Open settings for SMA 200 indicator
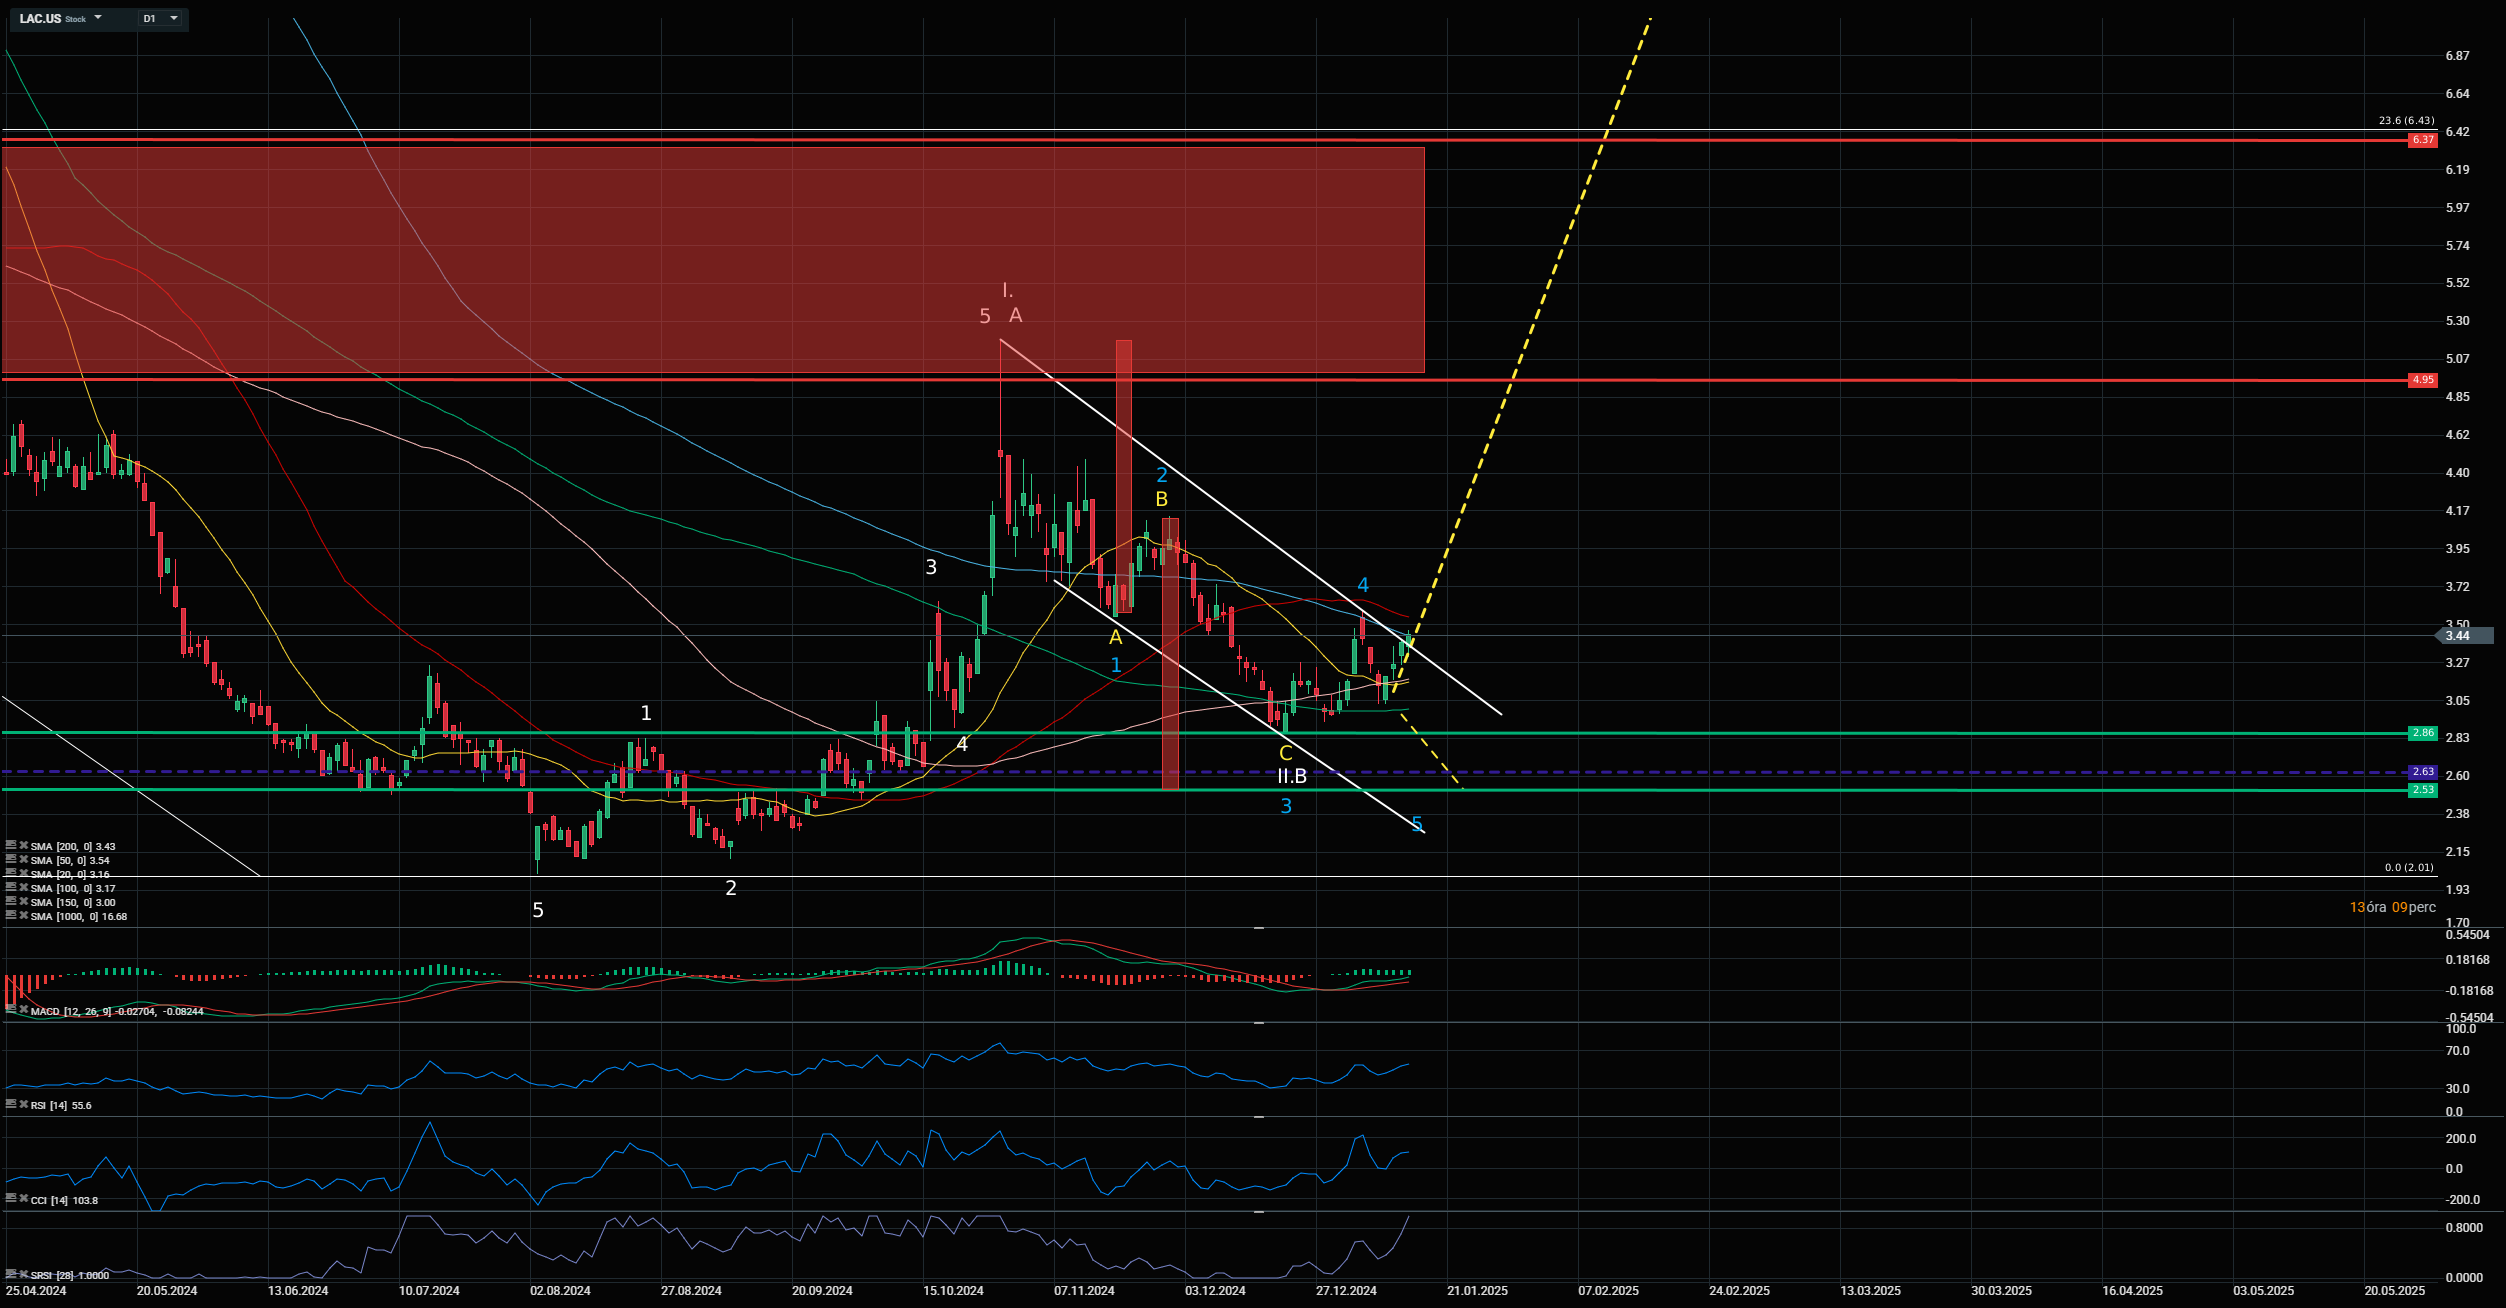Viewport: 2506px width, 1308px height. pos(10,846)
